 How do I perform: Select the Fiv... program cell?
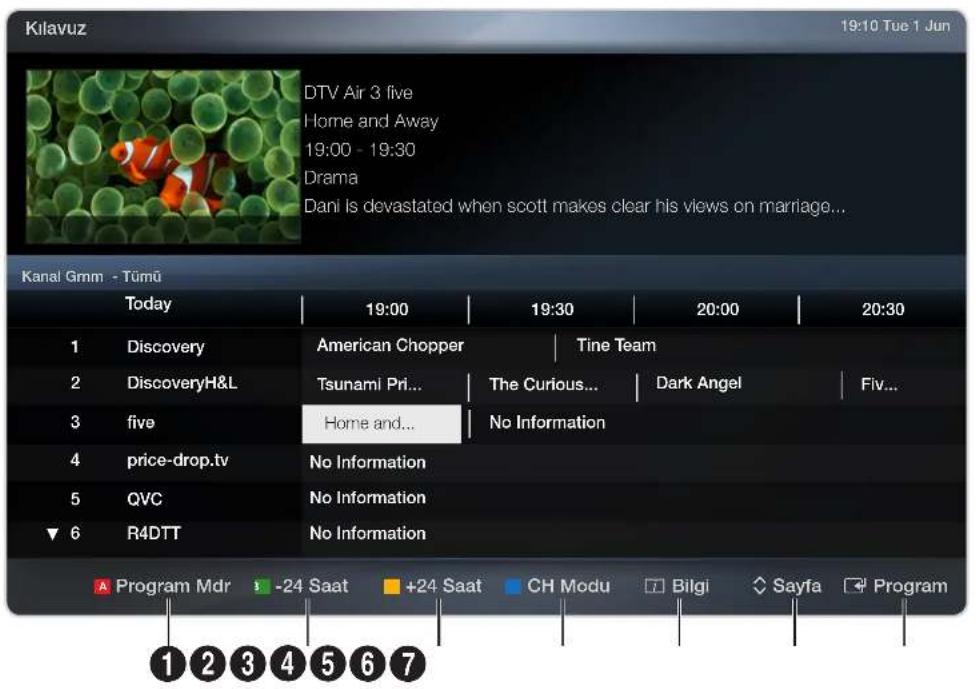(x=879, y=385)
